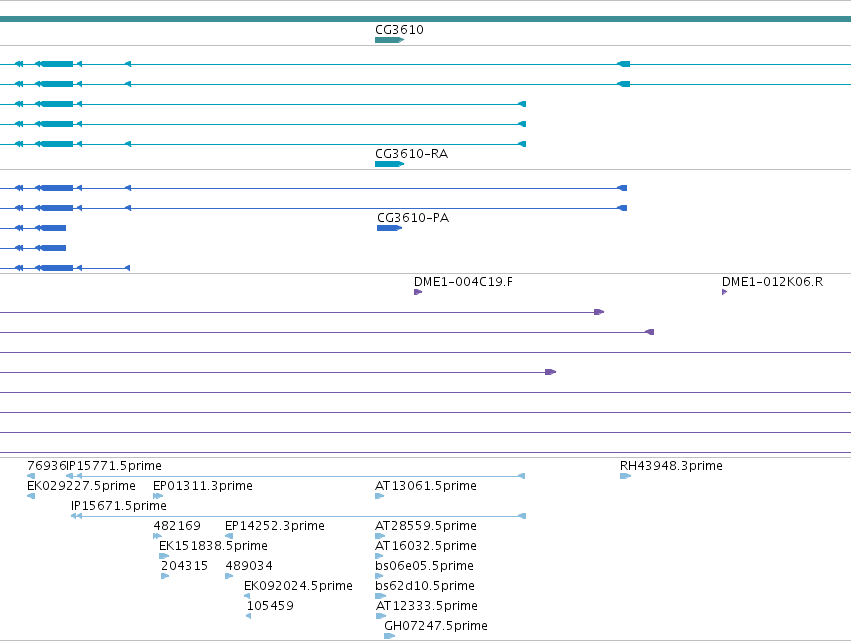This screenshot has height=641, width=851.
Task: Select the CG3610-RA transcript glyph
Action: 389,164
